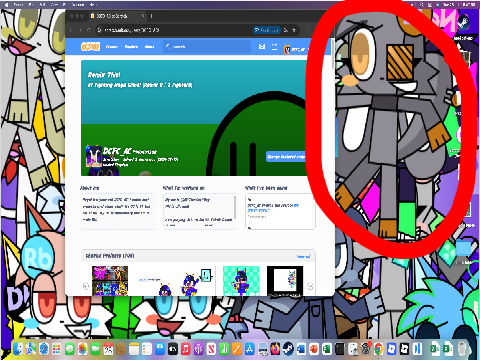
Task: Open Podcasts from the Dock
Action: coord(199,349)
